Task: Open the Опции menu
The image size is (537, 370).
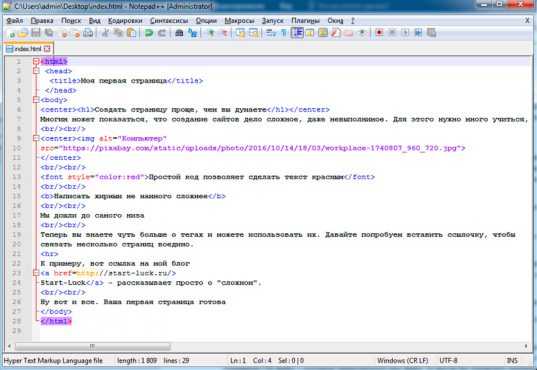Action: 206,21
